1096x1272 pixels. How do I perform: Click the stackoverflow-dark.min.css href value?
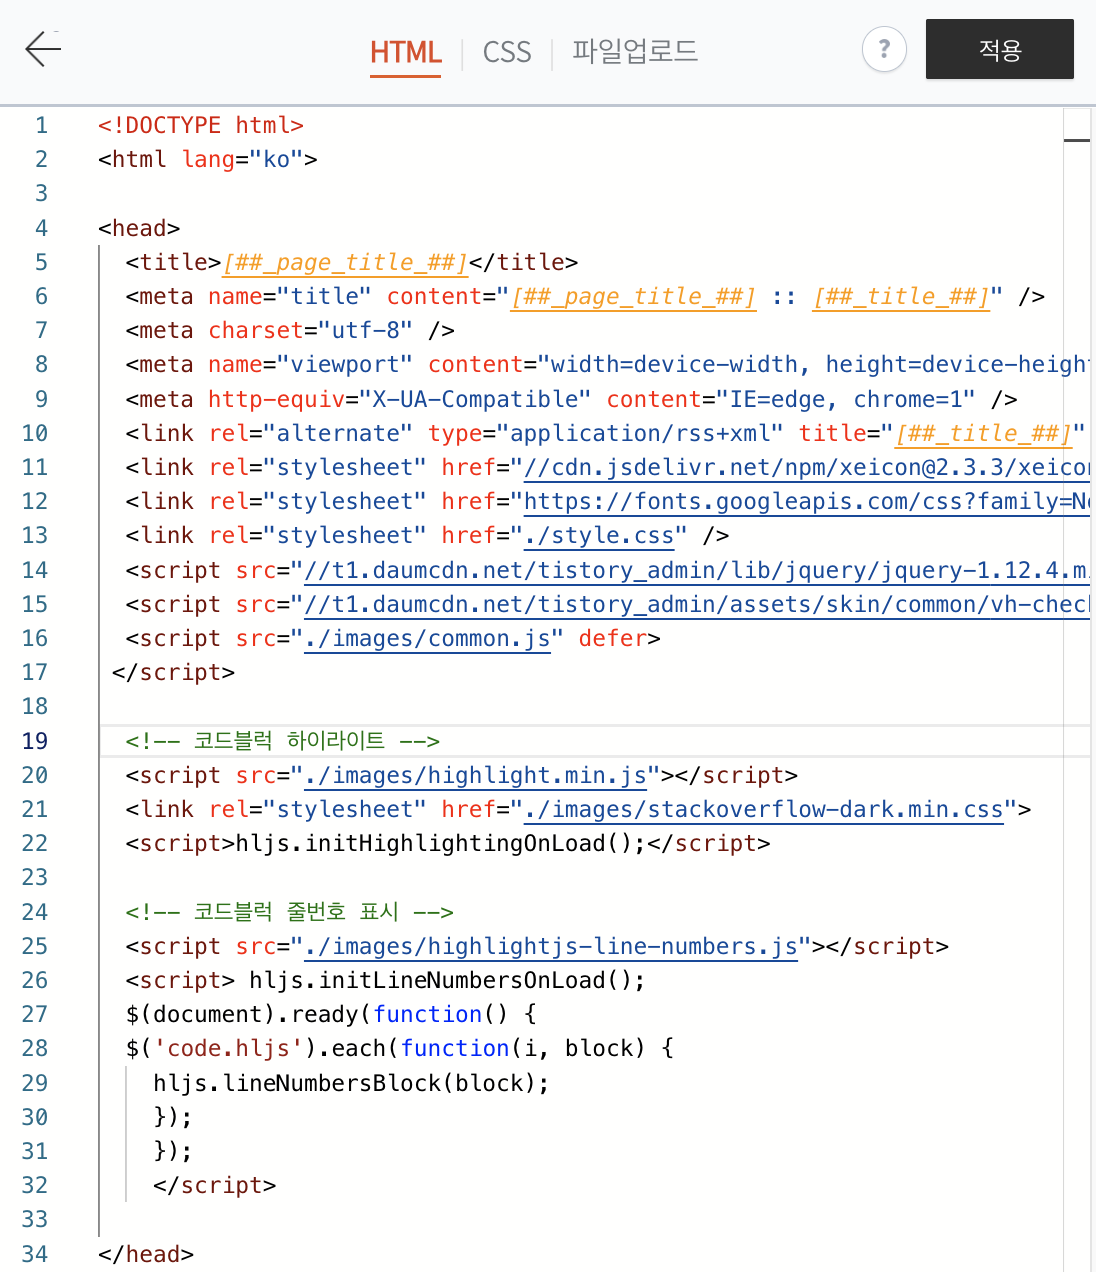point(764,809)
